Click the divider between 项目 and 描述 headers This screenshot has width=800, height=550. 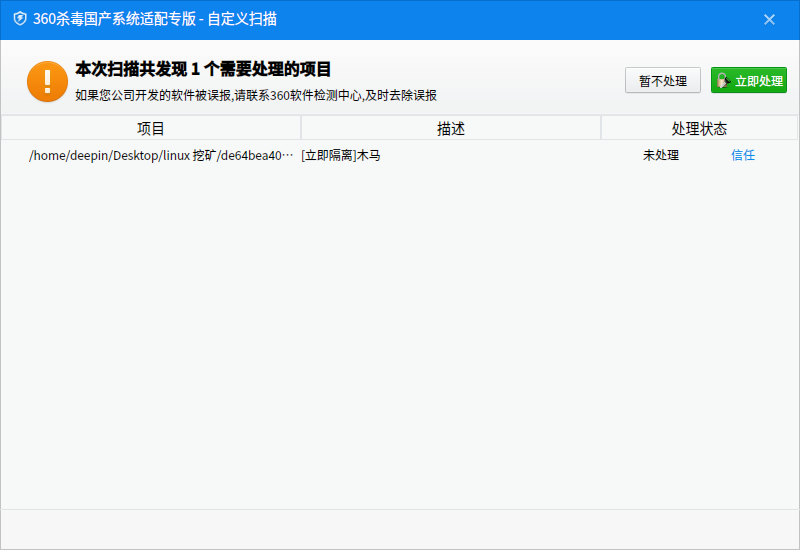(301, 128)
